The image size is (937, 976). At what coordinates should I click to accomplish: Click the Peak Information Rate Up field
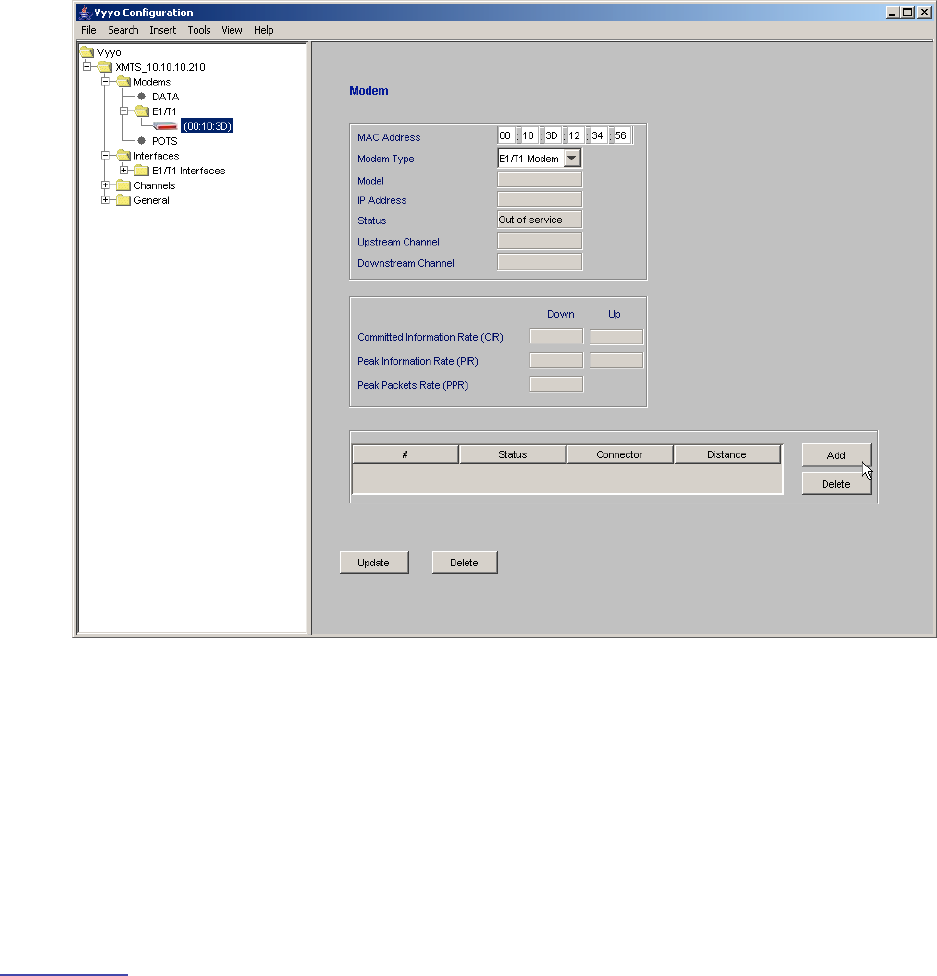[616, 360]
